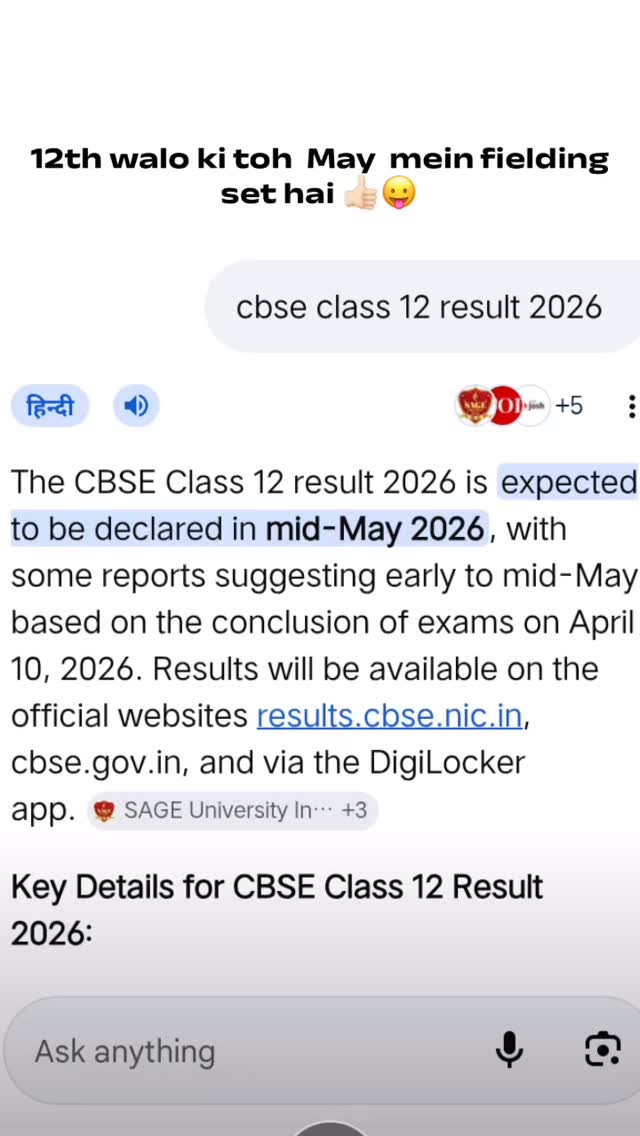Tap the 'cbse.gov.in' website text

[98, 763]
